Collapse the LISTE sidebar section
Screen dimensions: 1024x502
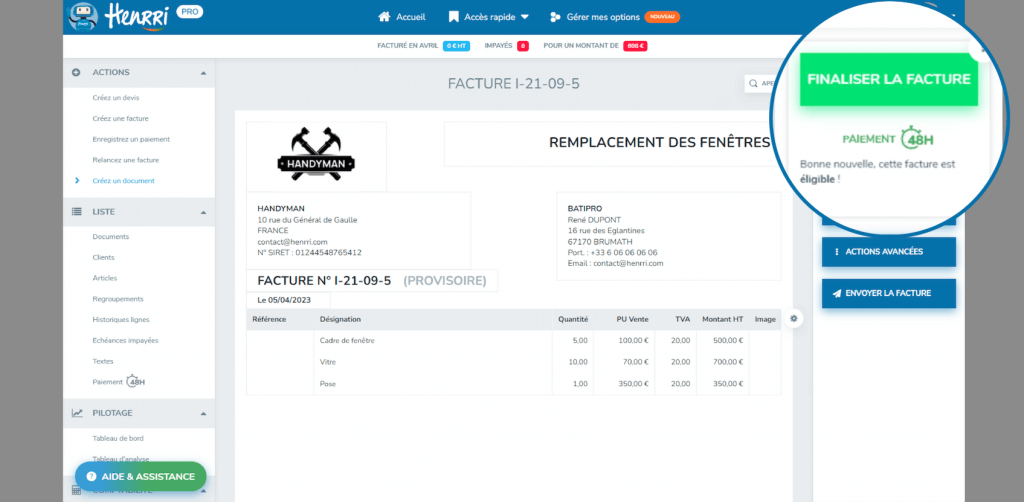pos(204,212)
